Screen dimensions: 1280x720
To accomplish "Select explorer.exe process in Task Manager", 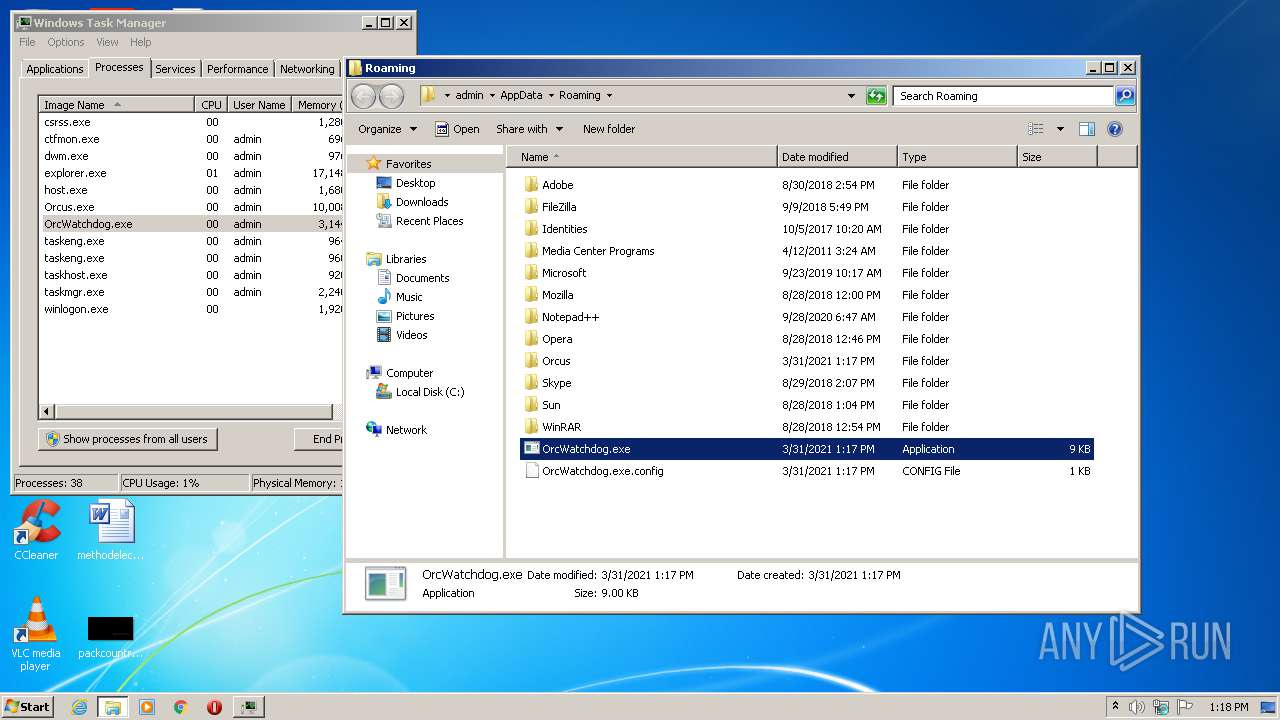I will click(x=191, y=173).
